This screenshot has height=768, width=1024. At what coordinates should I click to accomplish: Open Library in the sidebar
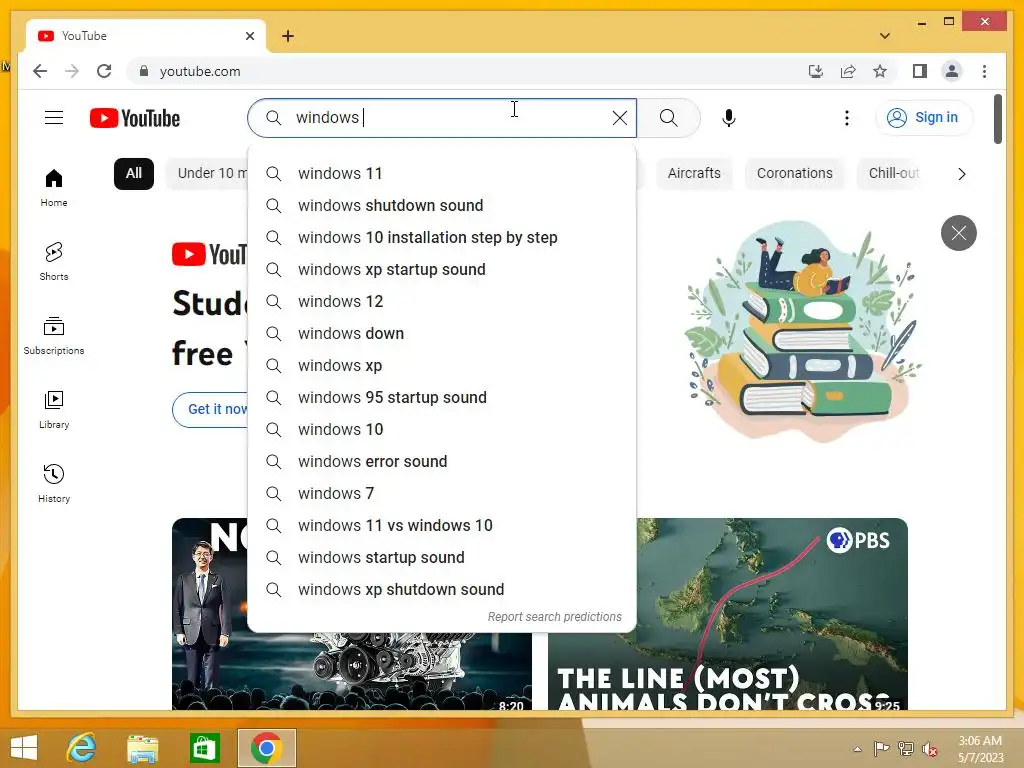click(54, 409)
